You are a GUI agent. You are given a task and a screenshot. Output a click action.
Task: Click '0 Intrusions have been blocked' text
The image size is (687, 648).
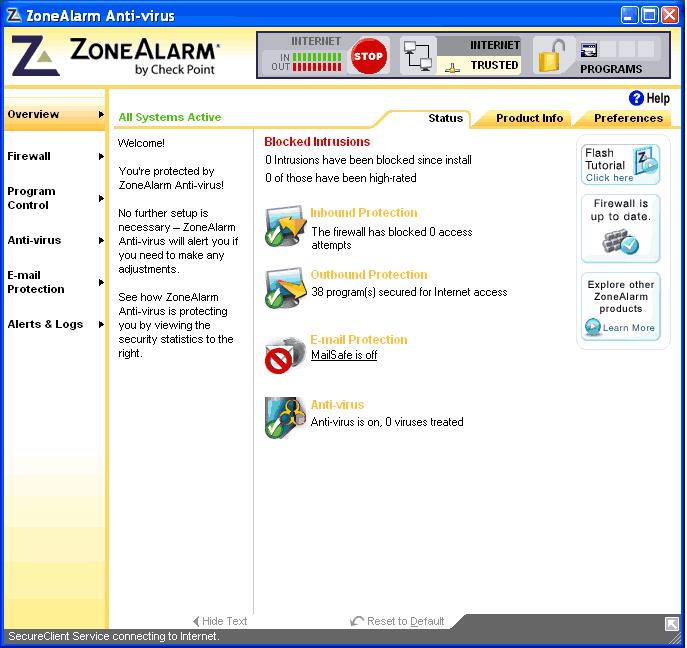pos(368,160)
